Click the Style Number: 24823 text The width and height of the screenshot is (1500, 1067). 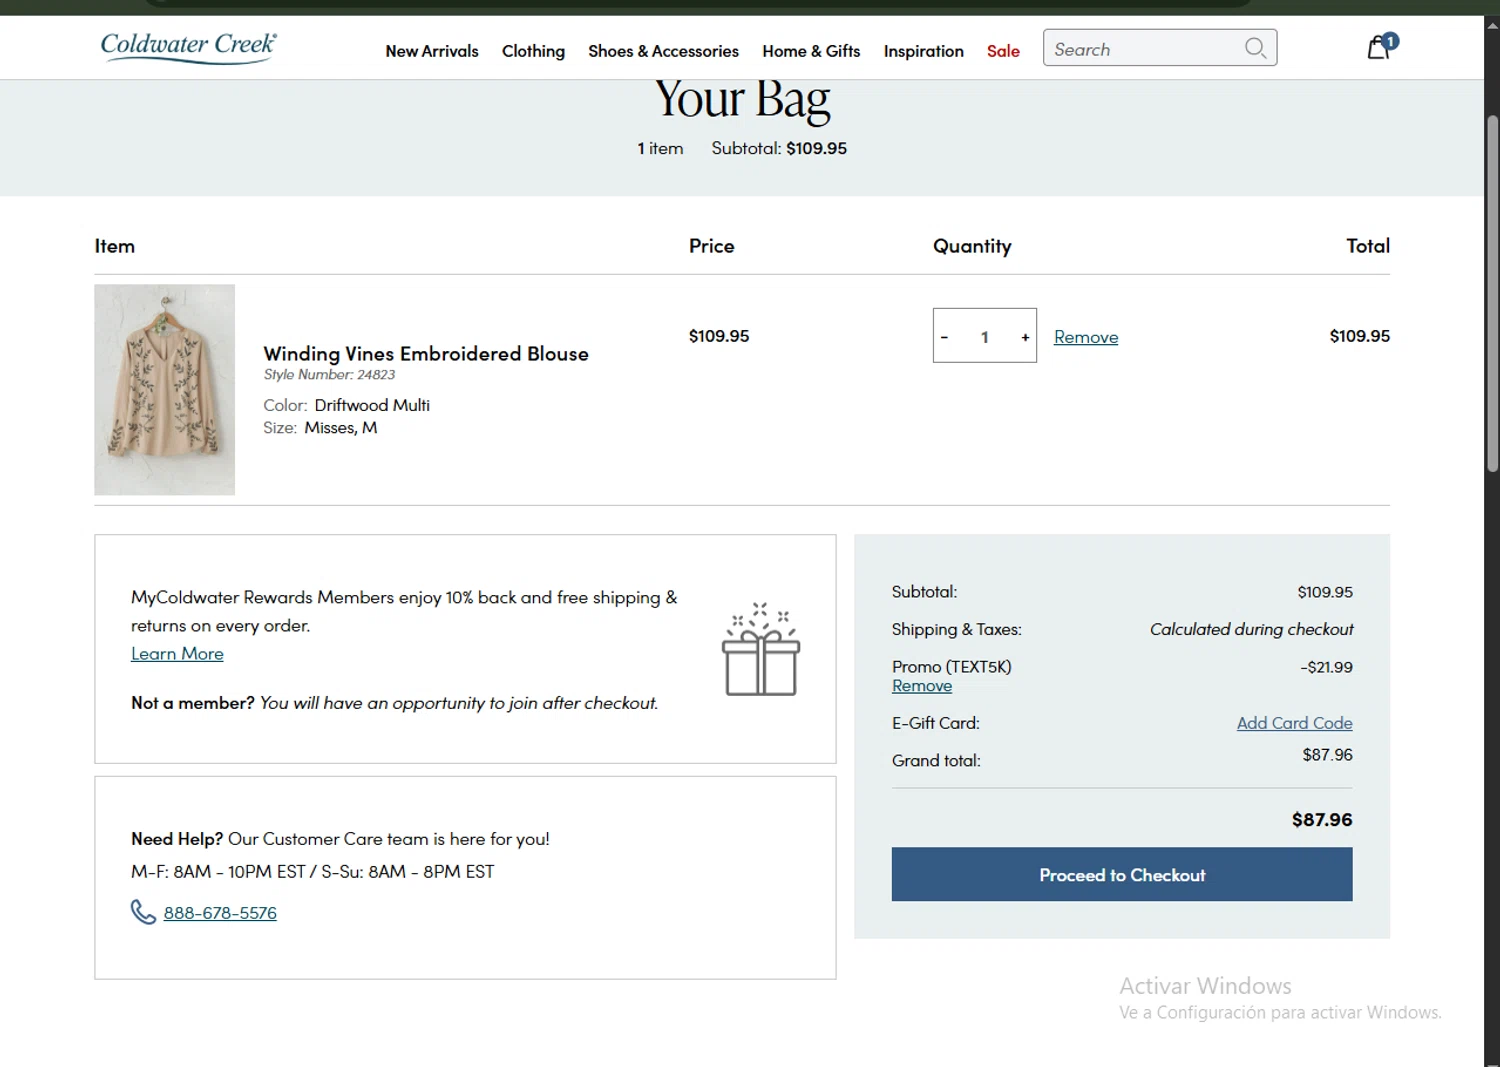click(329, 375)
